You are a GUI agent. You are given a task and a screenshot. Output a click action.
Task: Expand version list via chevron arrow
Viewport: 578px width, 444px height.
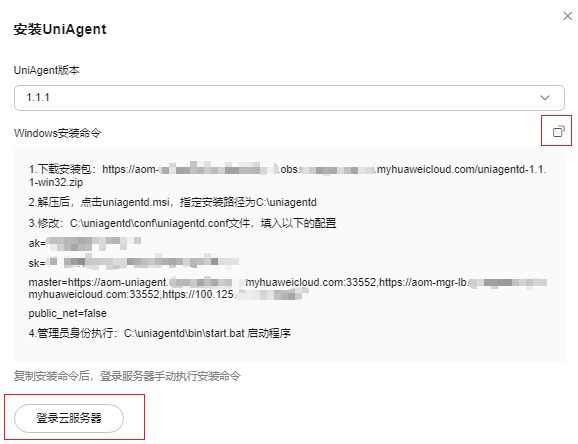544,98
